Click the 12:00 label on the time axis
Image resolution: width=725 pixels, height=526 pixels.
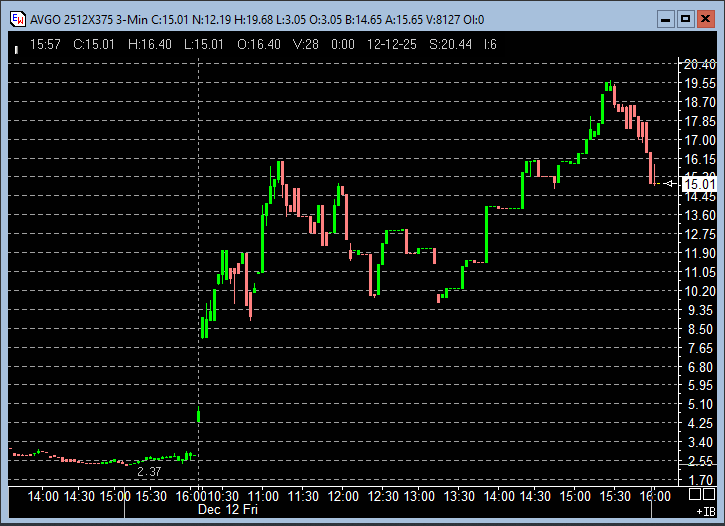(343, 496)
